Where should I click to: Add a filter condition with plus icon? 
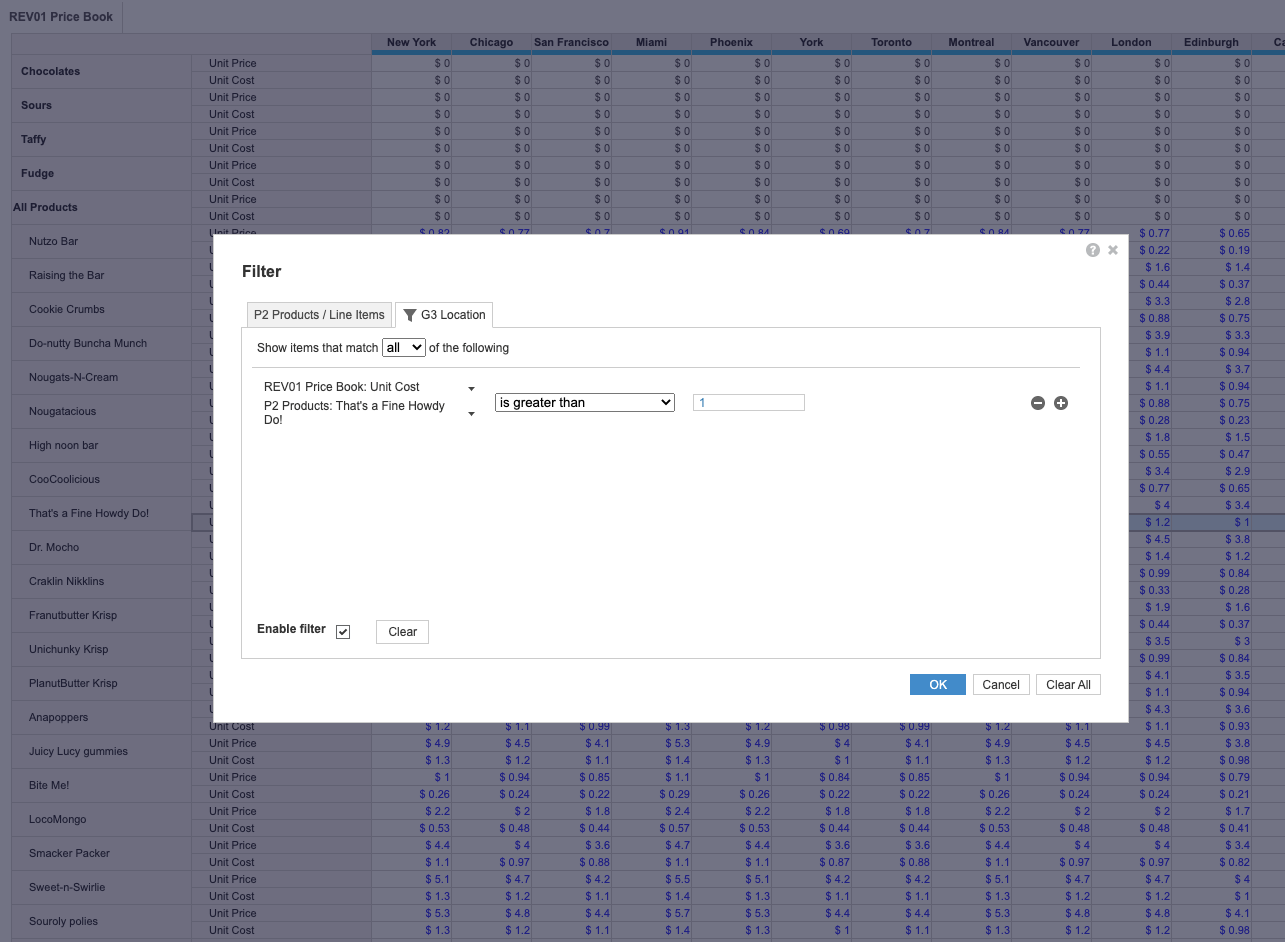point(1061,403)
